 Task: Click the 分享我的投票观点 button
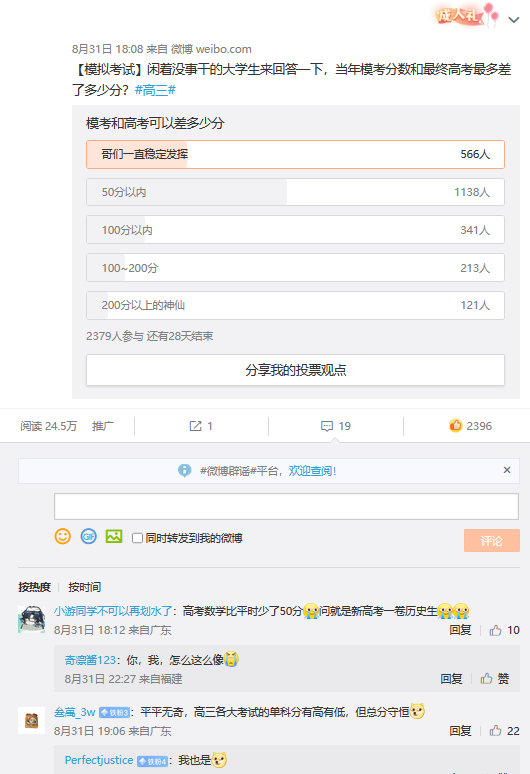(295, 370)
